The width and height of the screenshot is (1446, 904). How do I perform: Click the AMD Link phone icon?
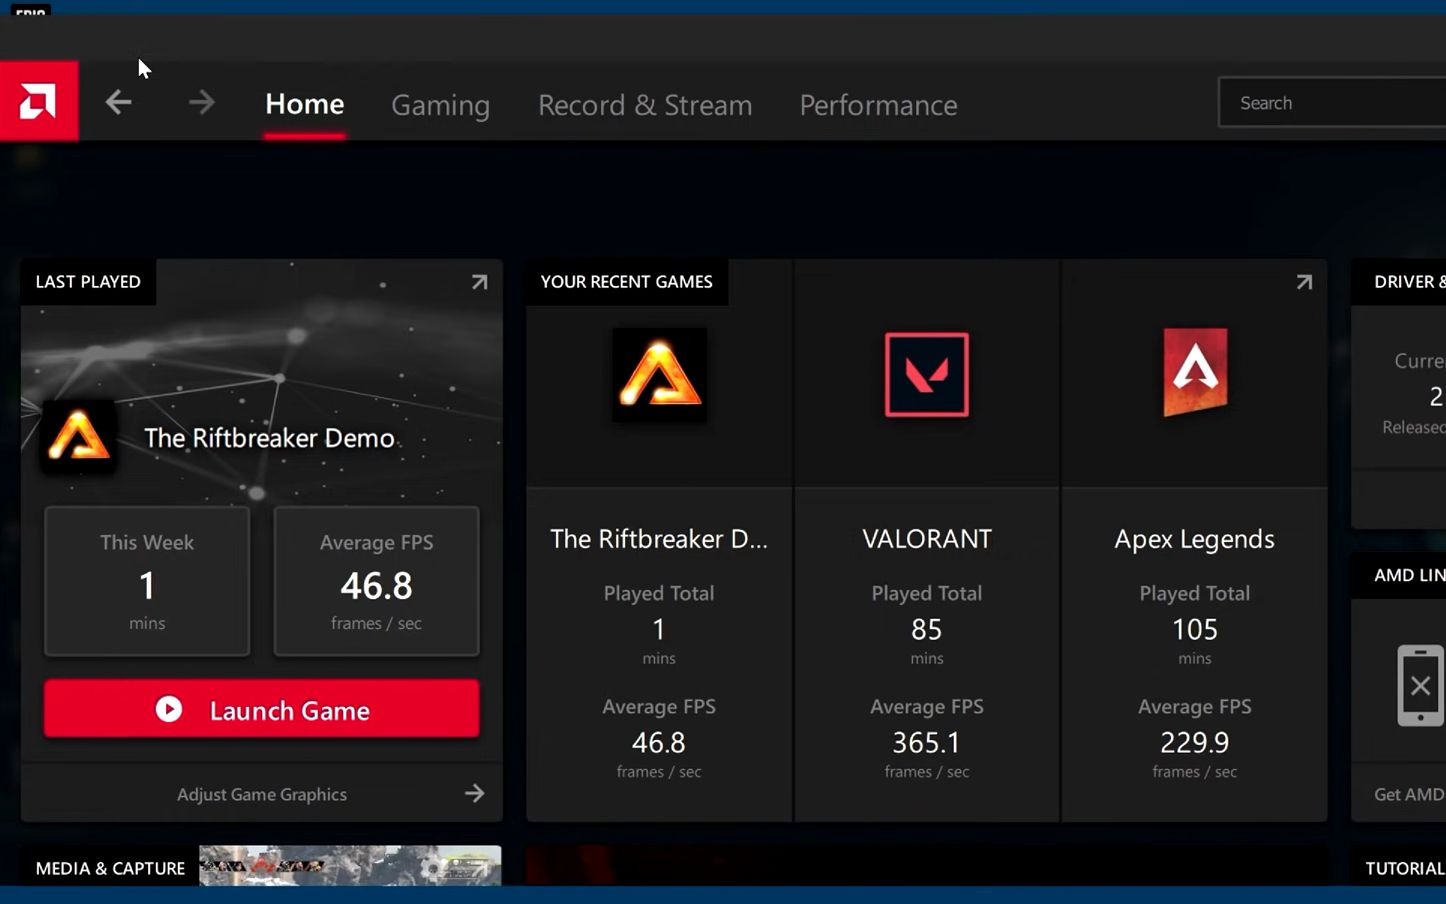point(1421,686)
